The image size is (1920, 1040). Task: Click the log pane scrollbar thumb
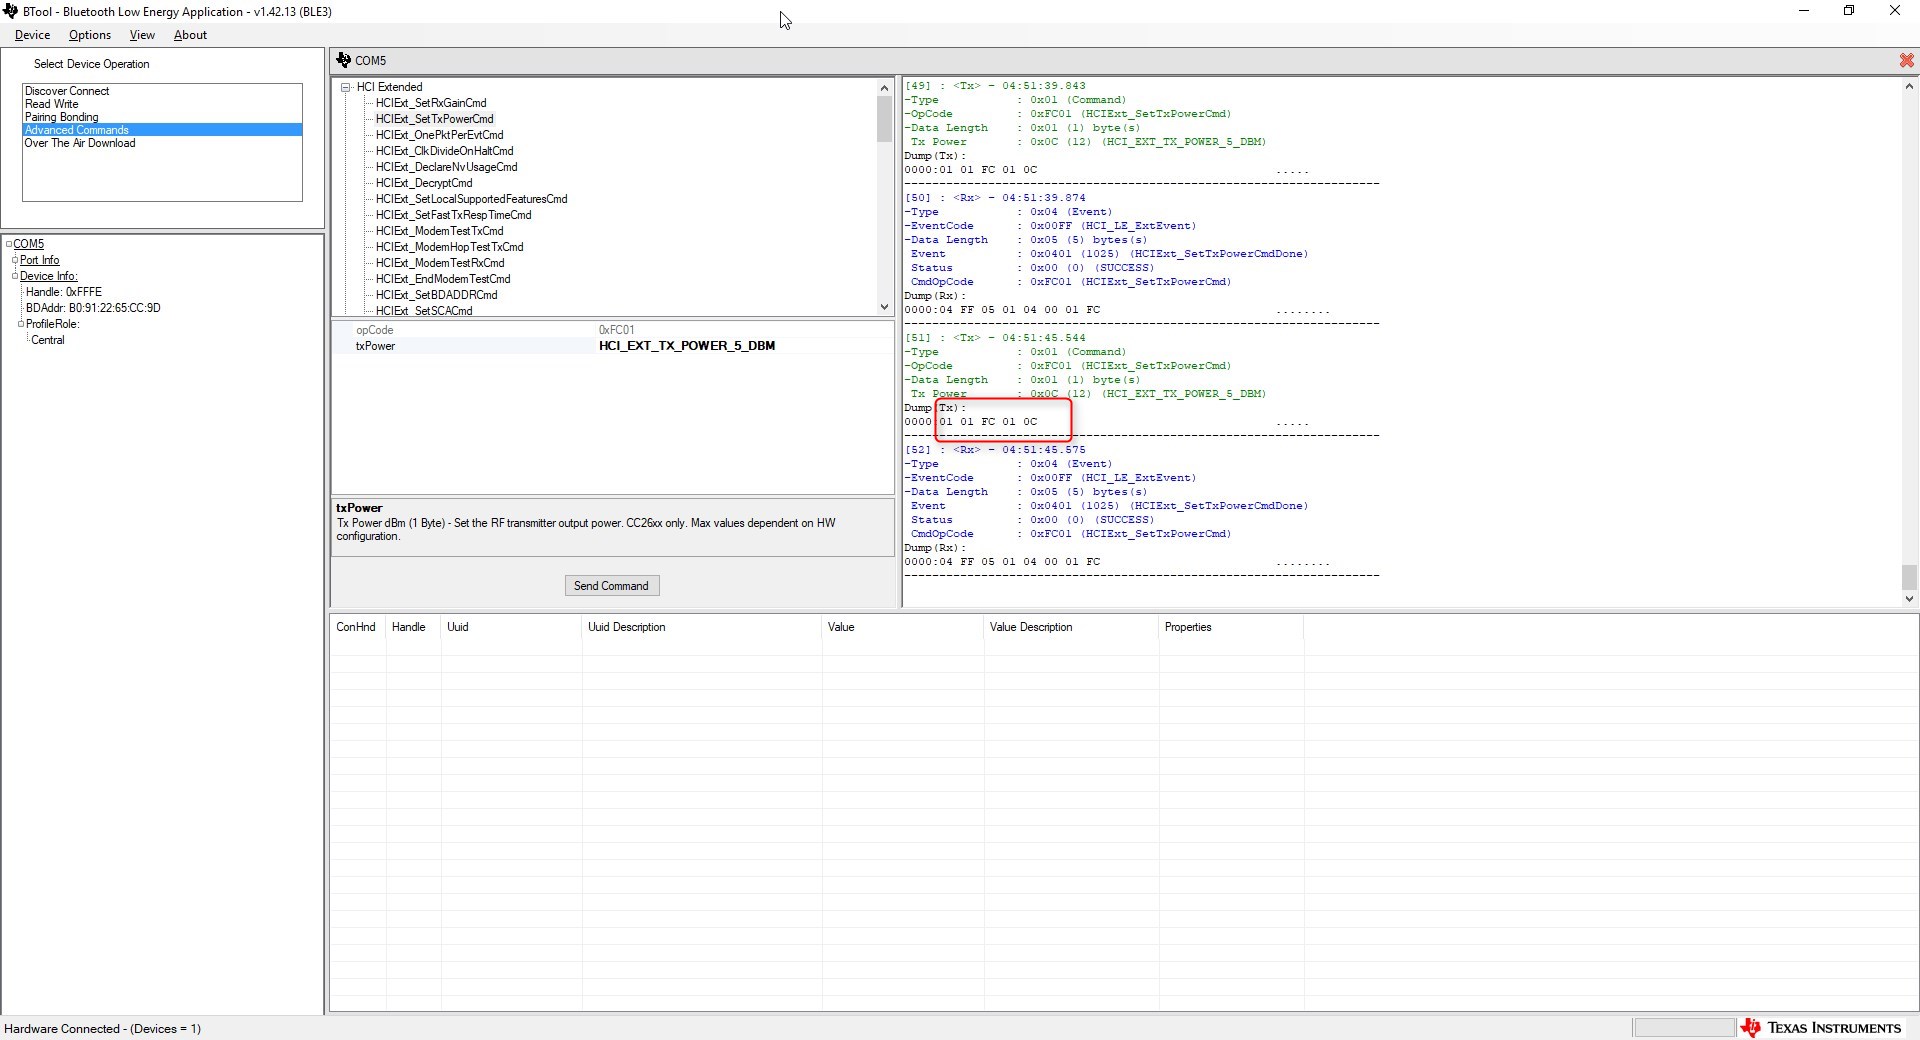(x=1909, y=577)
